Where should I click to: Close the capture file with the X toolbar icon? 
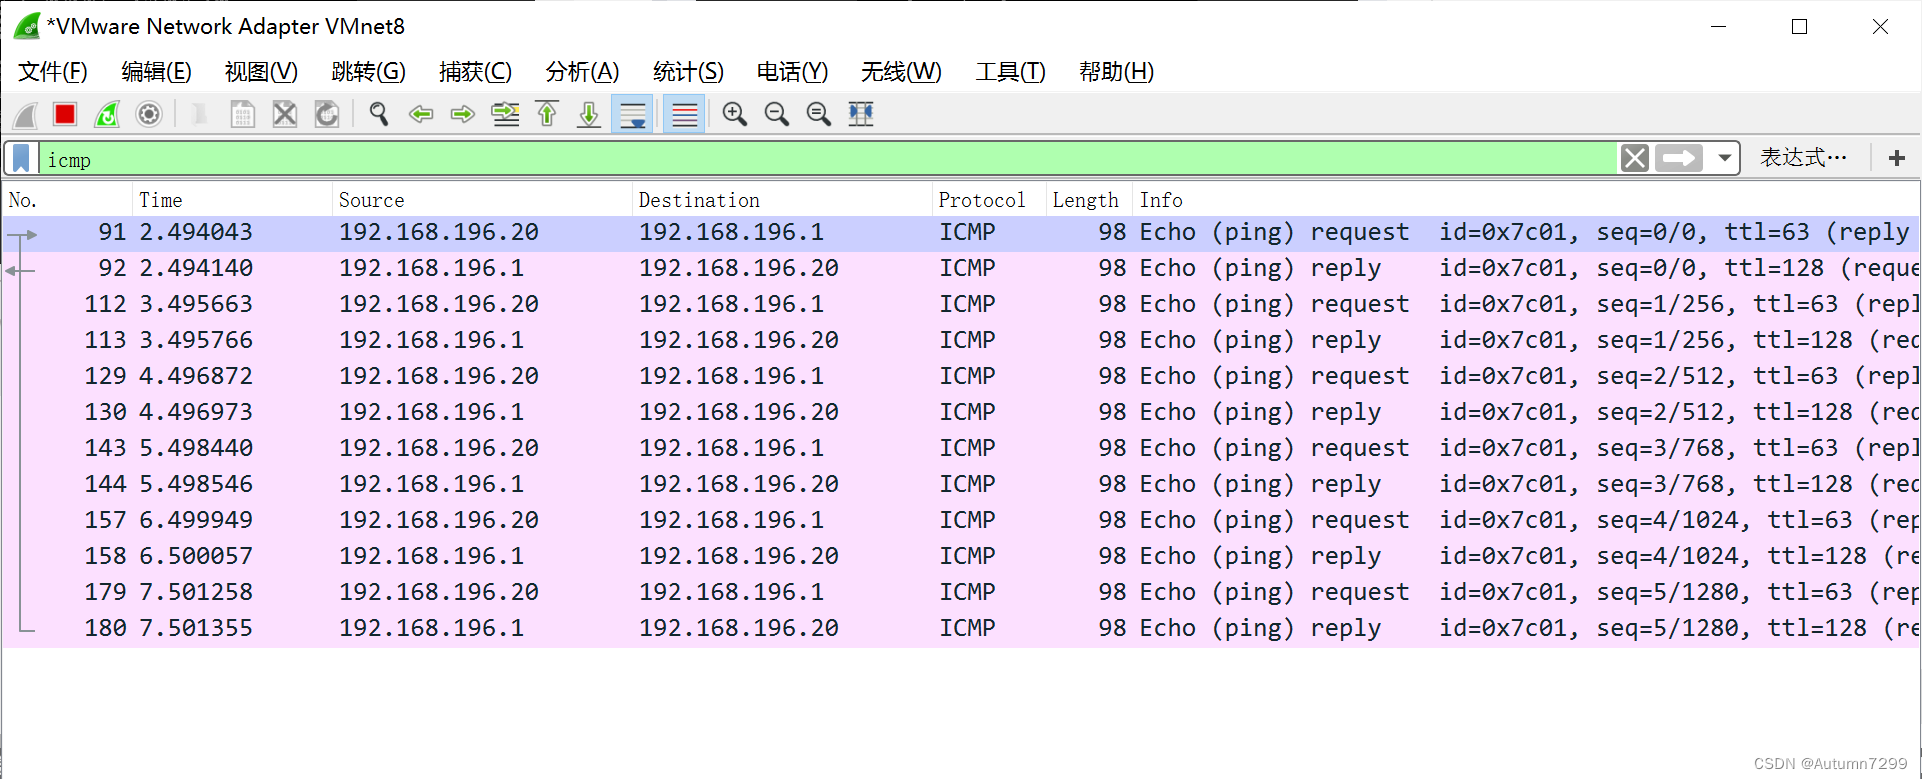pos(285,114)
